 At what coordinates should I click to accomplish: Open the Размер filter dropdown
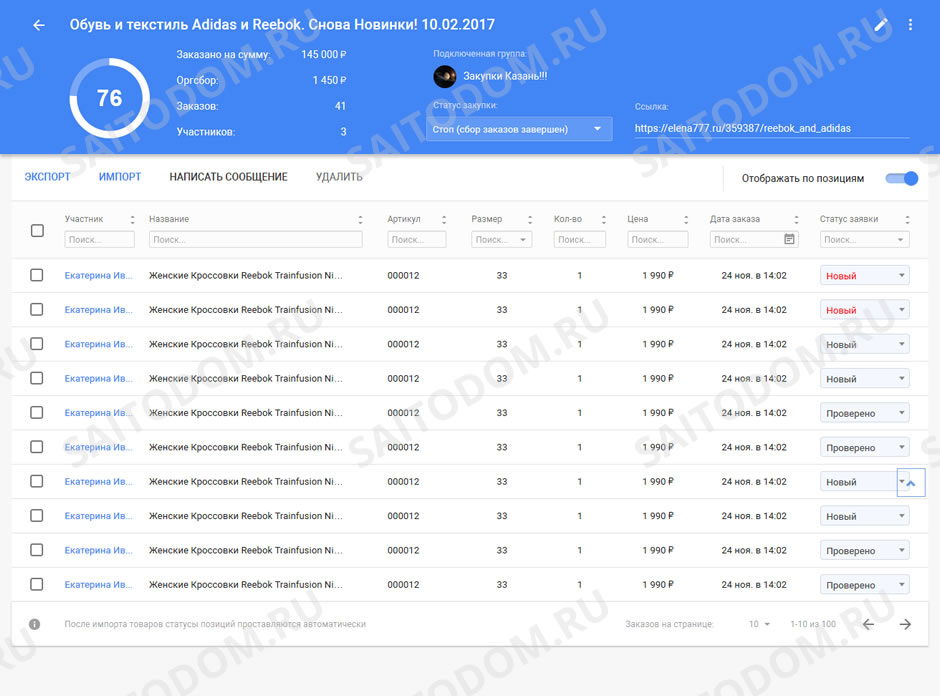pos(502,239)
